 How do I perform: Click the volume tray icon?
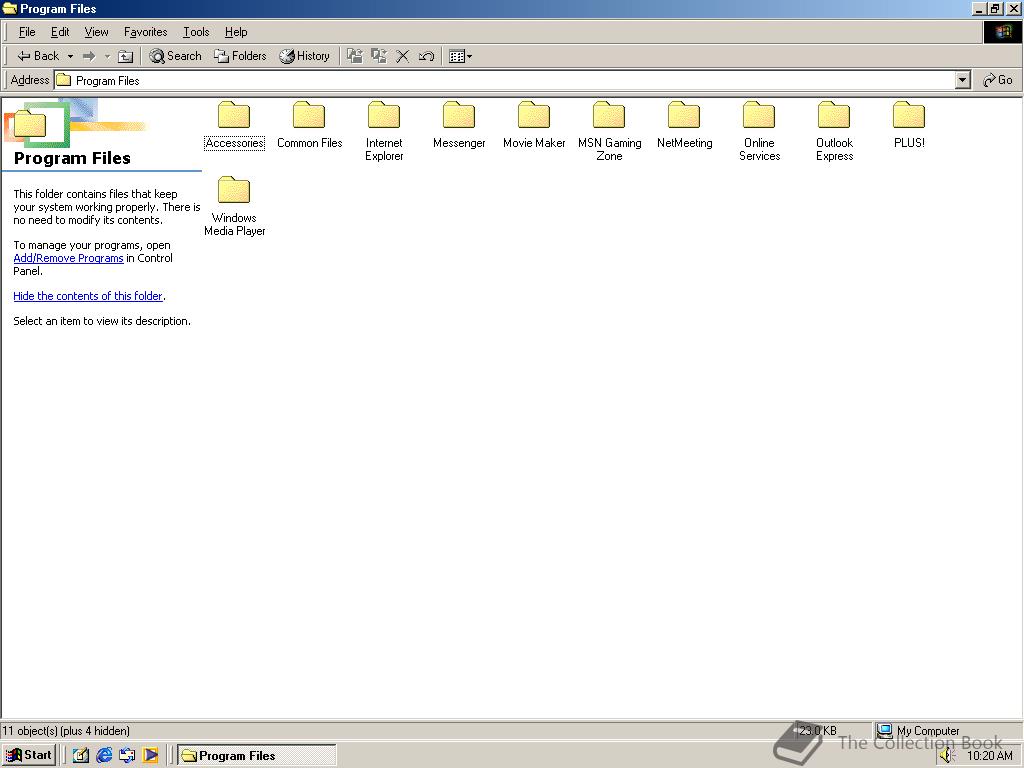(947, 756)
